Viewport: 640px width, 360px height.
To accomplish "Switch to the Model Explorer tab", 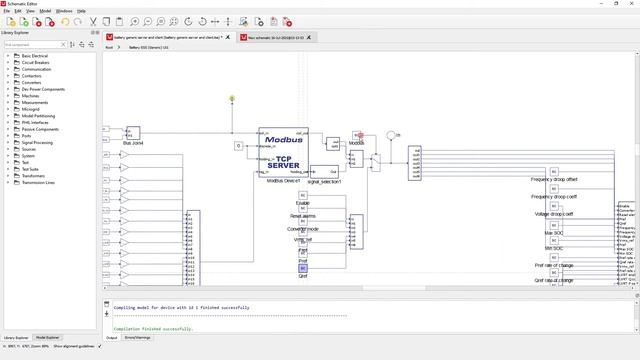I will (x=48, y=338).
